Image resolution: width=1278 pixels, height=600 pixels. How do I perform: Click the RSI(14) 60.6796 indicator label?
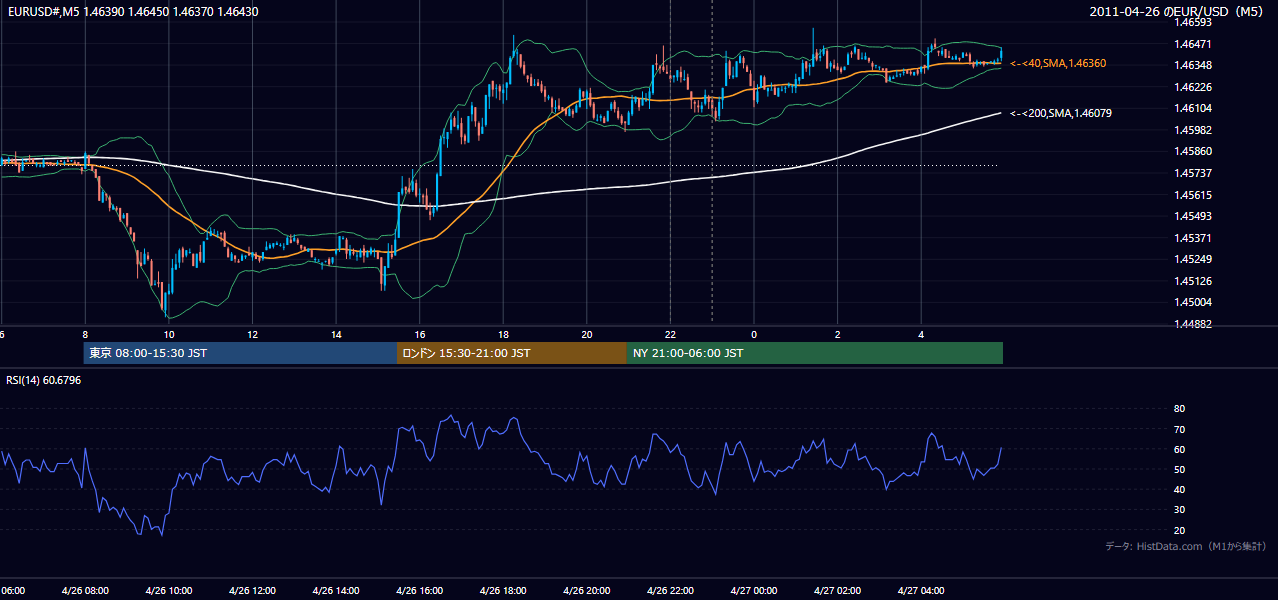(44, 380)
